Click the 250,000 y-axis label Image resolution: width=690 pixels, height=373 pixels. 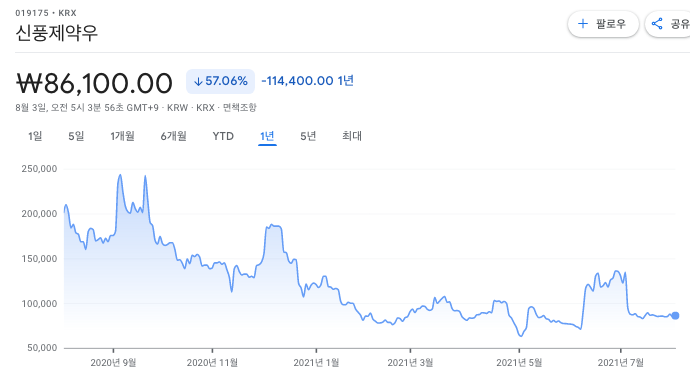click(39, 169)
